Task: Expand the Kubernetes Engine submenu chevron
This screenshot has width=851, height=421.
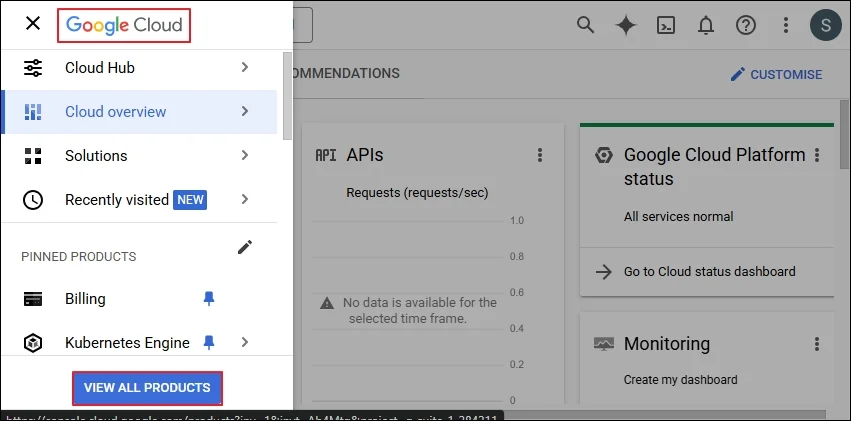Action: (x=245, y=342)
